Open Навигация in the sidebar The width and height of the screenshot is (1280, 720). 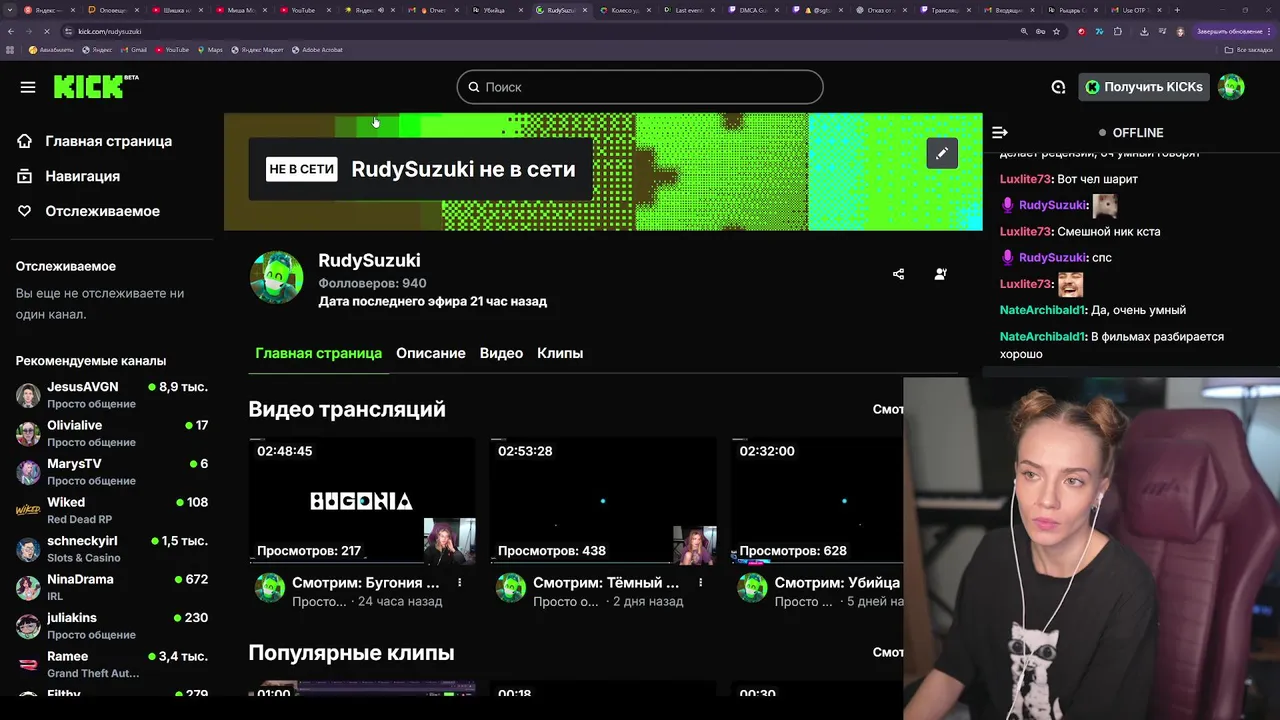(68, 176)
